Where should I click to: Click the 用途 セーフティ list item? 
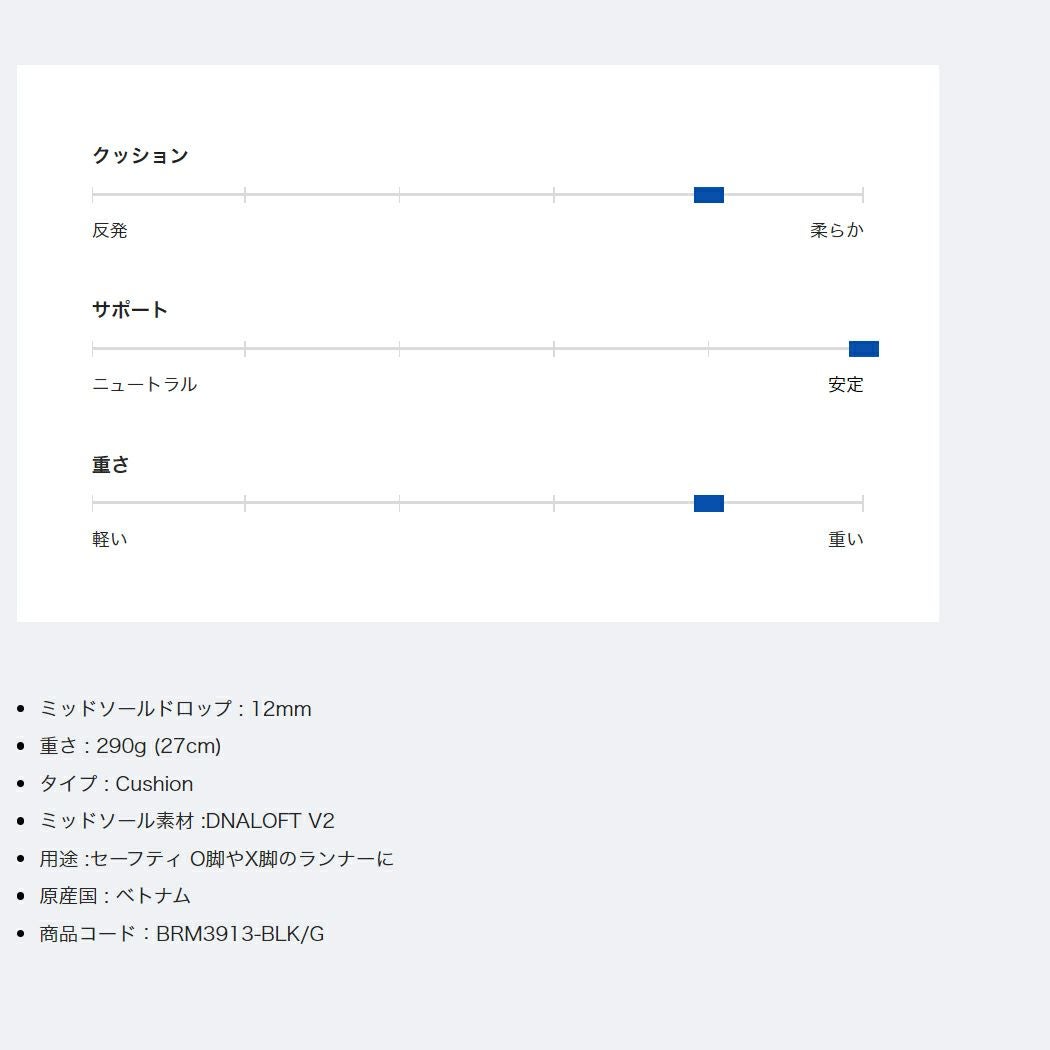[x=216, y=859]
